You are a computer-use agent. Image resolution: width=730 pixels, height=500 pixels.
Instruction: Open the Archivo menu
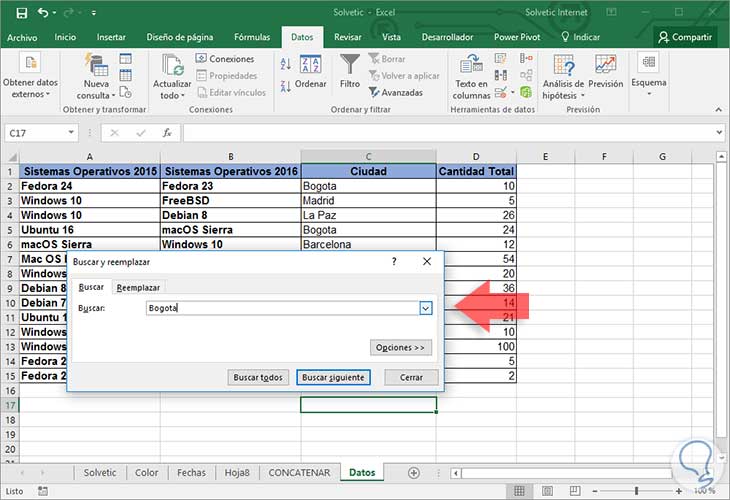click(x=22, y=37)
